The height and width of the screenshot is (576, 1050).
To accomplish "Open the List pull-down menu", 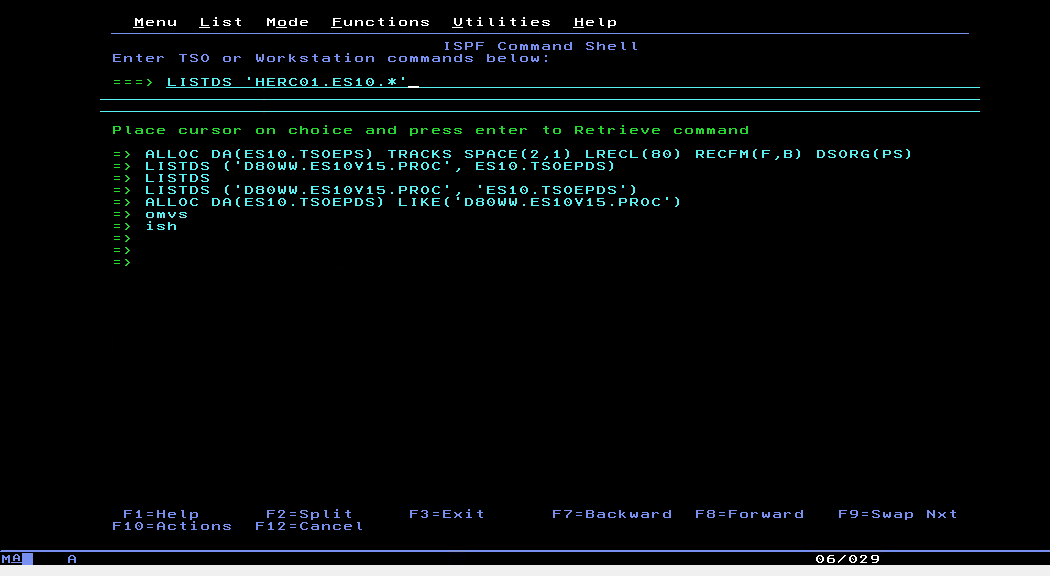I will click(221, 22).
